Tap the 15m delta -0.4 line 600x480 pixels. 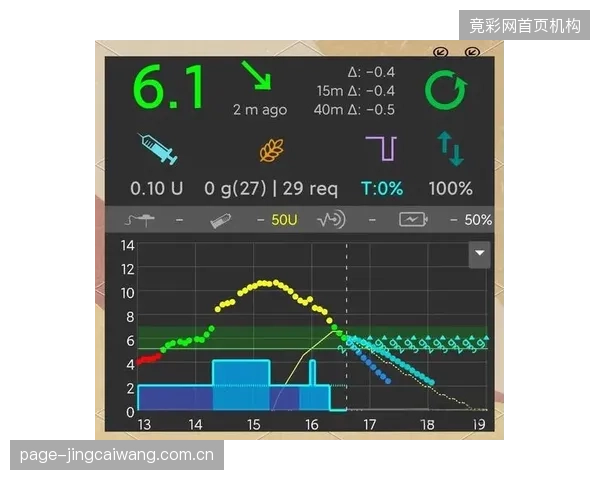(x=355, y=91)
